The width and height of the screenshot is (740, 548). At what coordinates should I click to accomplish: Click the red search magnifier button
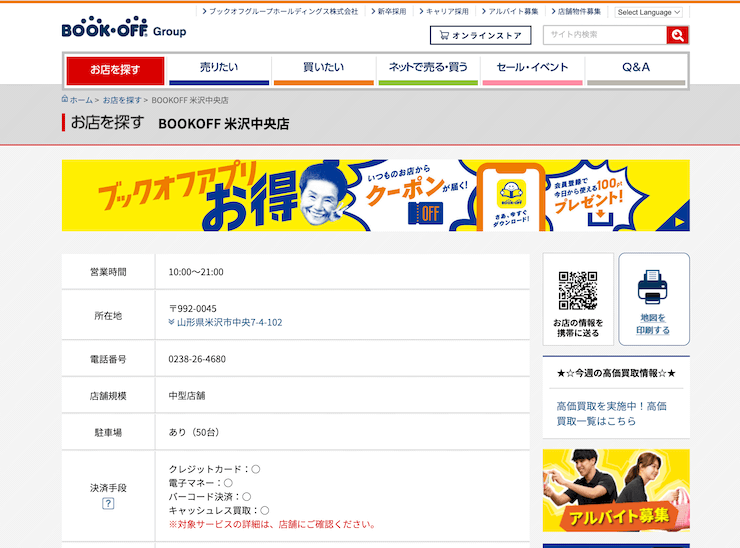[677, 35]
